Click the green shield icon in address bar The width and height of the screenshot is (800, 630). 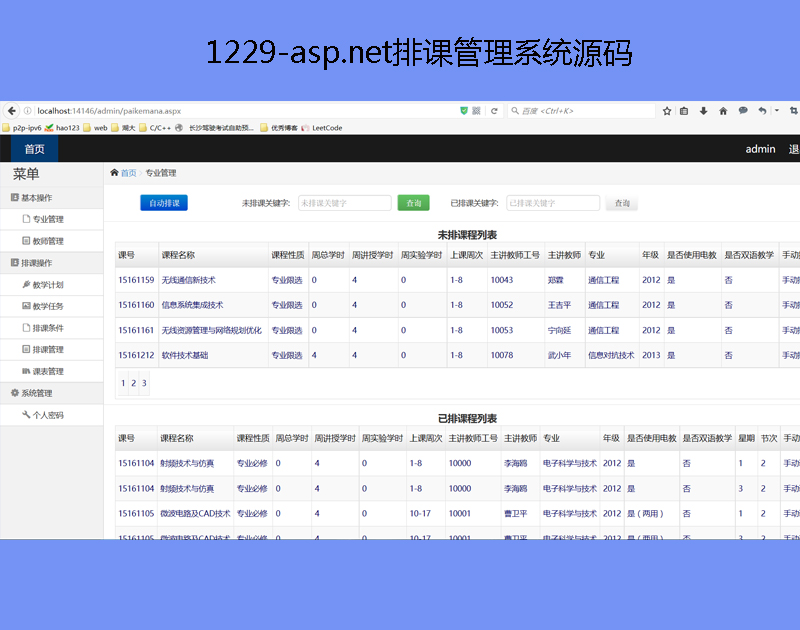tap(463, 111)
